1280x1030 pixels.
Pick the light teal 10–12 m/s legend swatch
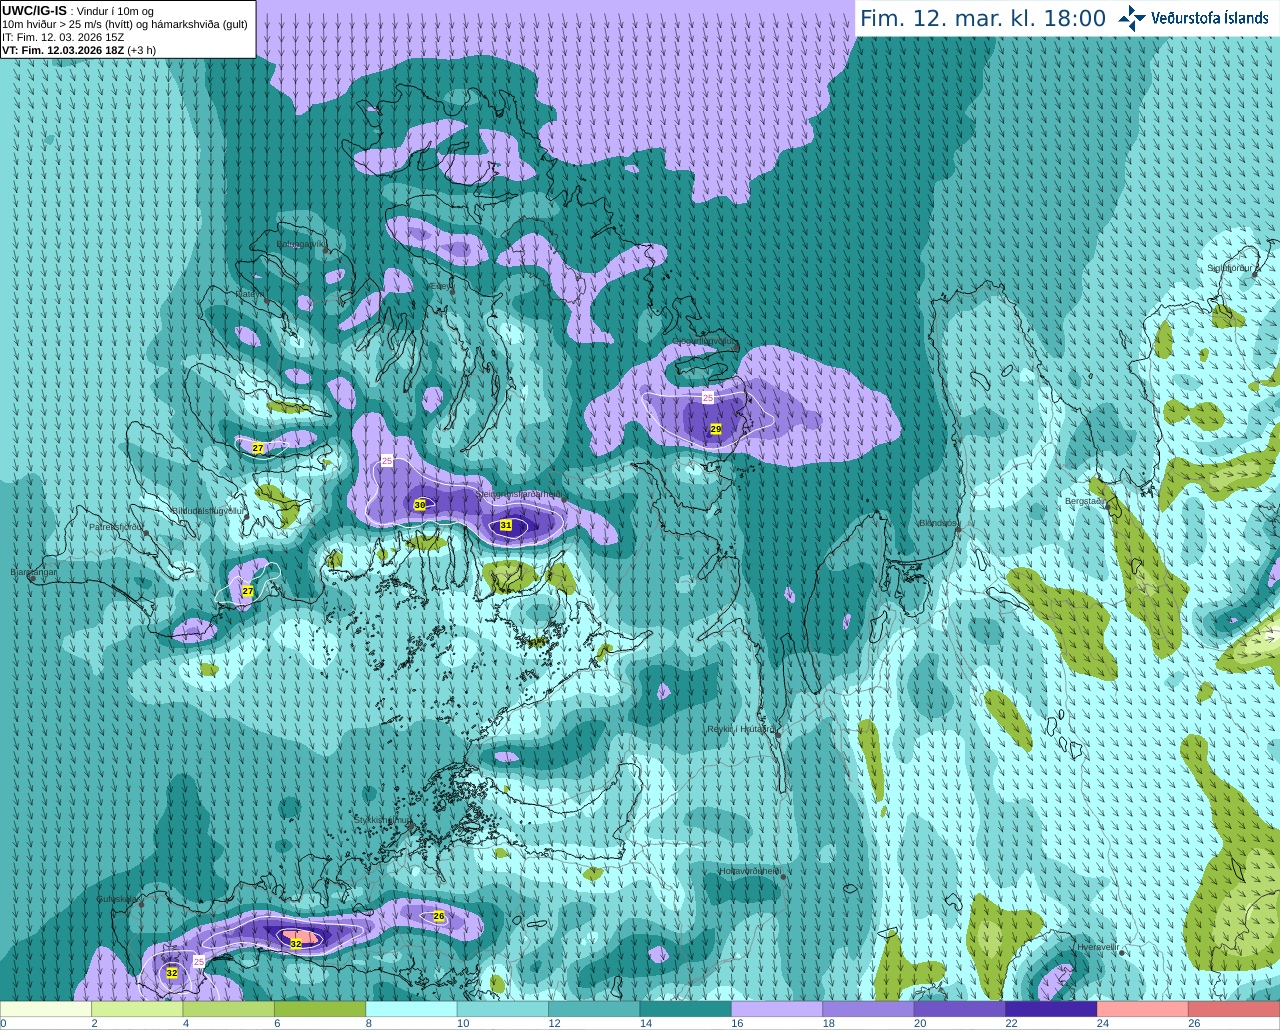coord(503,1009)
